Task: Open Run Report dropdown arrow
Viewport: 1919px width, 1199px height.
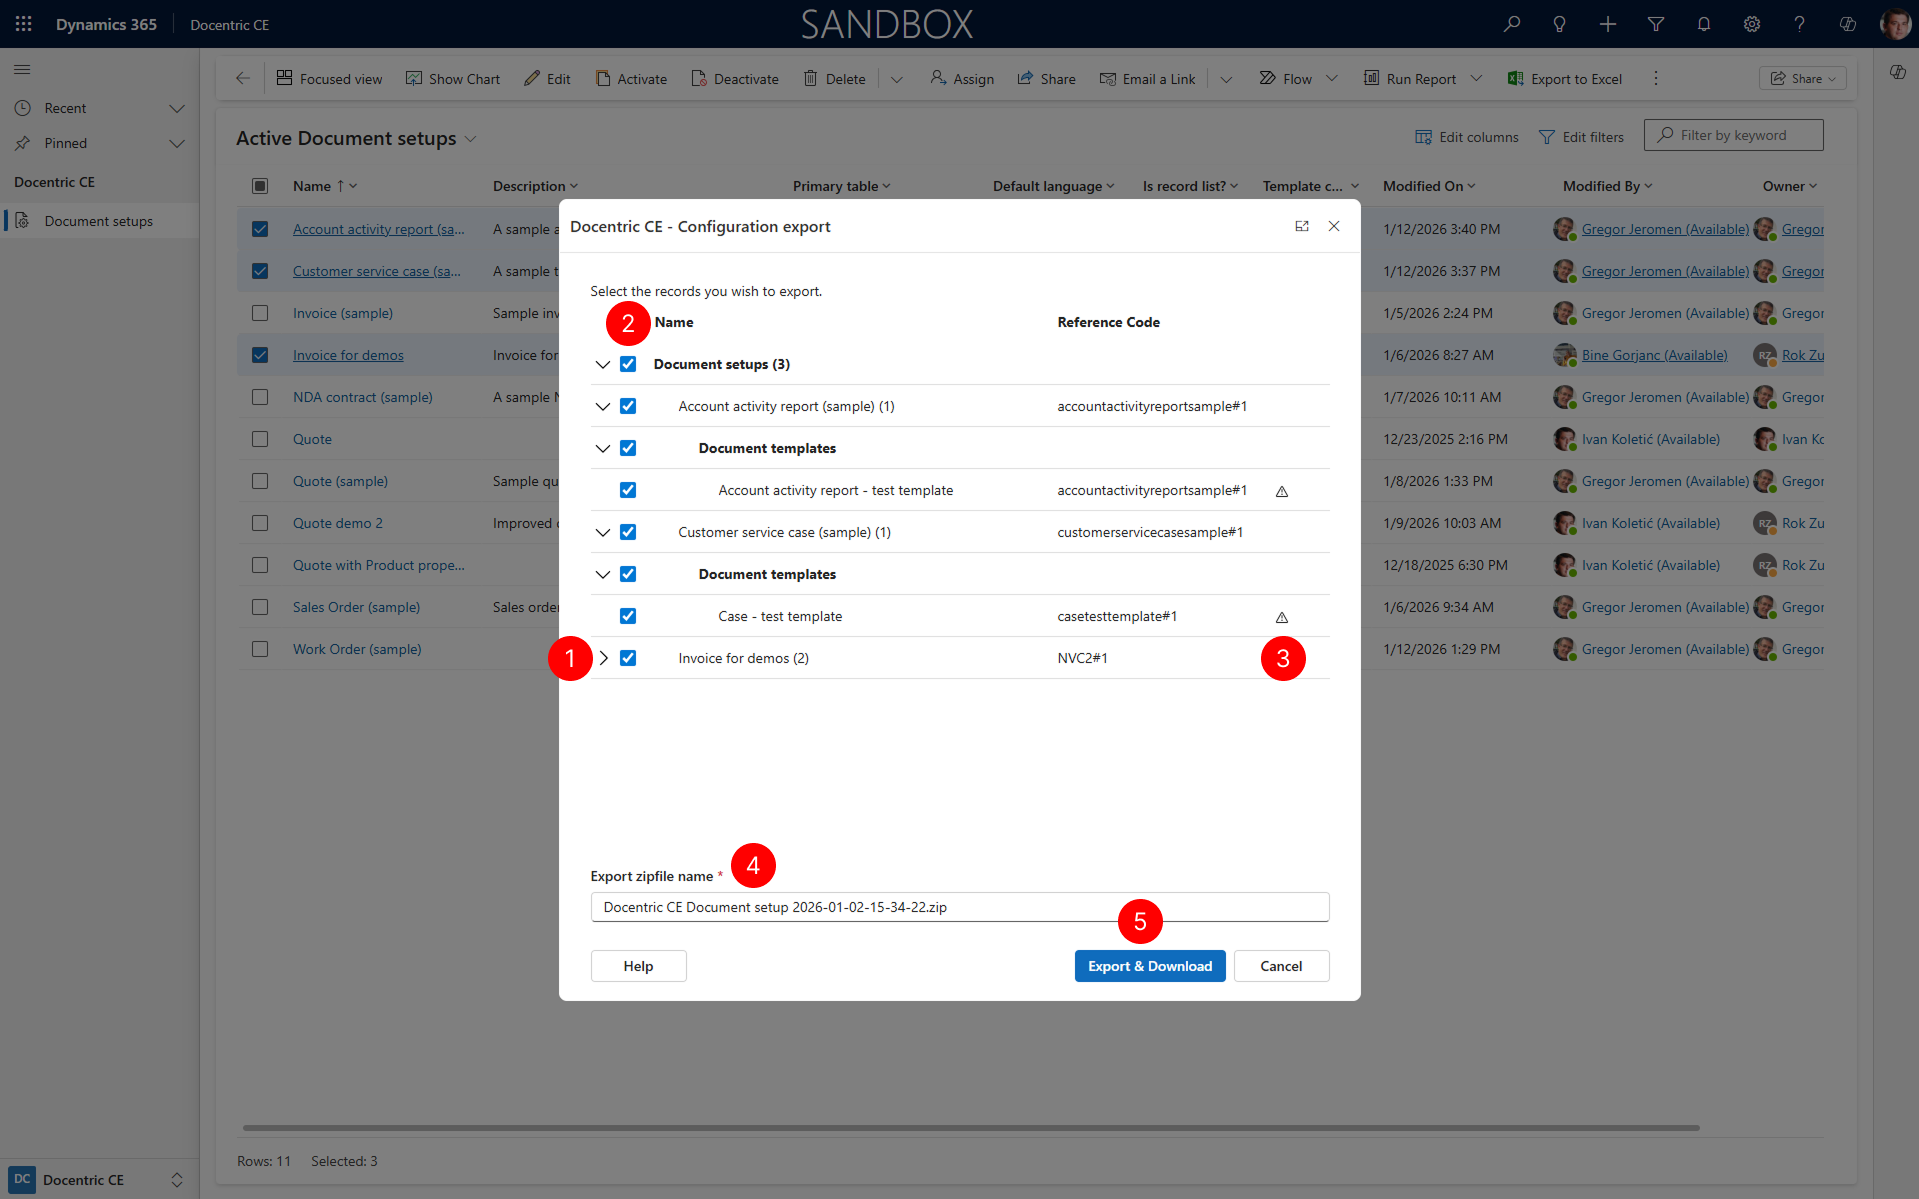Action: pyautogui.click(x=1476, y=78)
